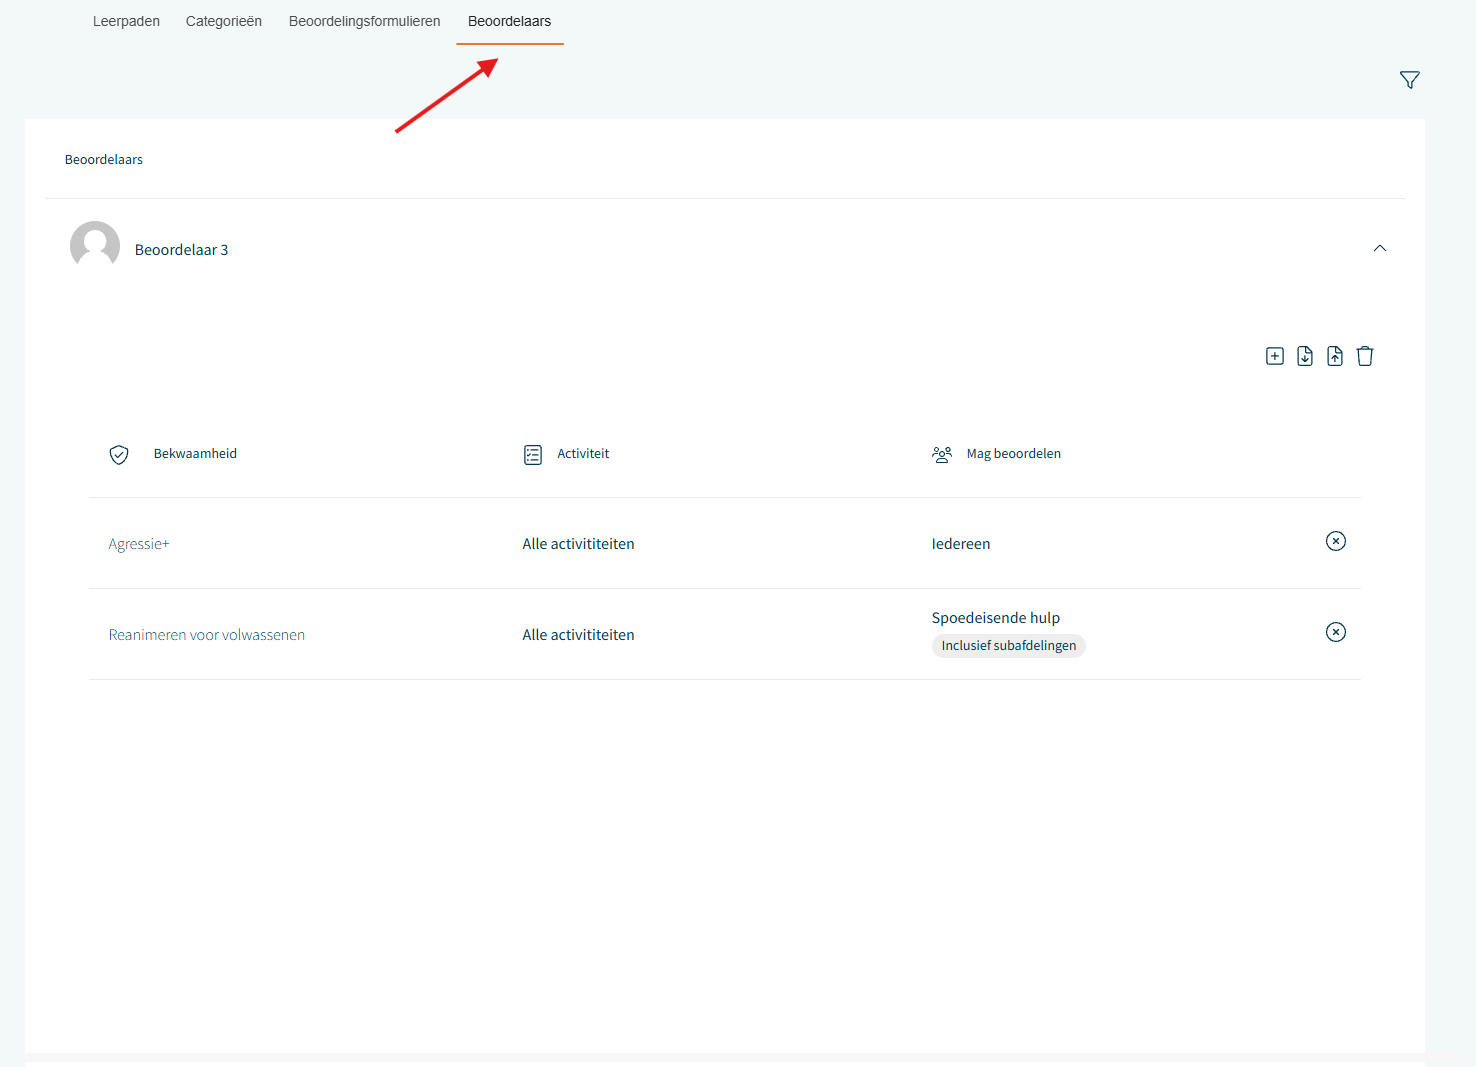The image size is (1476, 1067).
Task: Select the Beoordelaars tab
Action: click(x=509, y=21)
